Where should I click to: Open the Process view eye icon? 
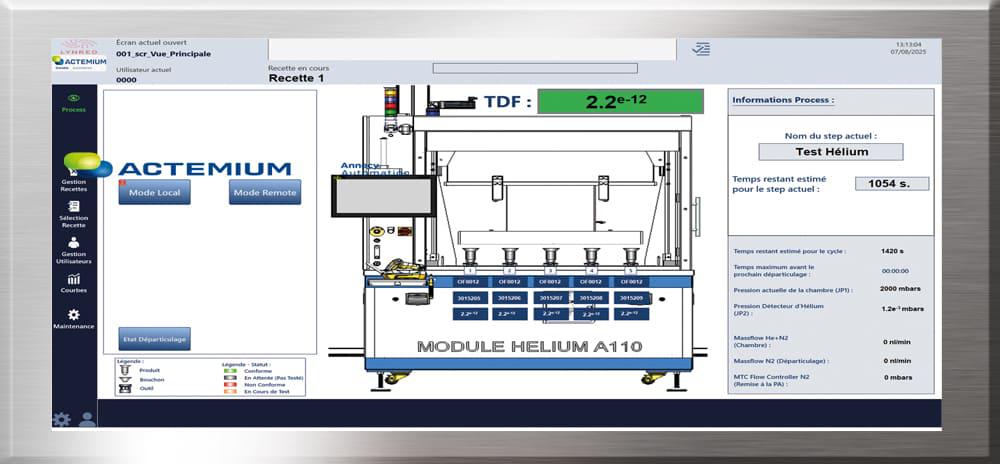click(x=73, y=98)
